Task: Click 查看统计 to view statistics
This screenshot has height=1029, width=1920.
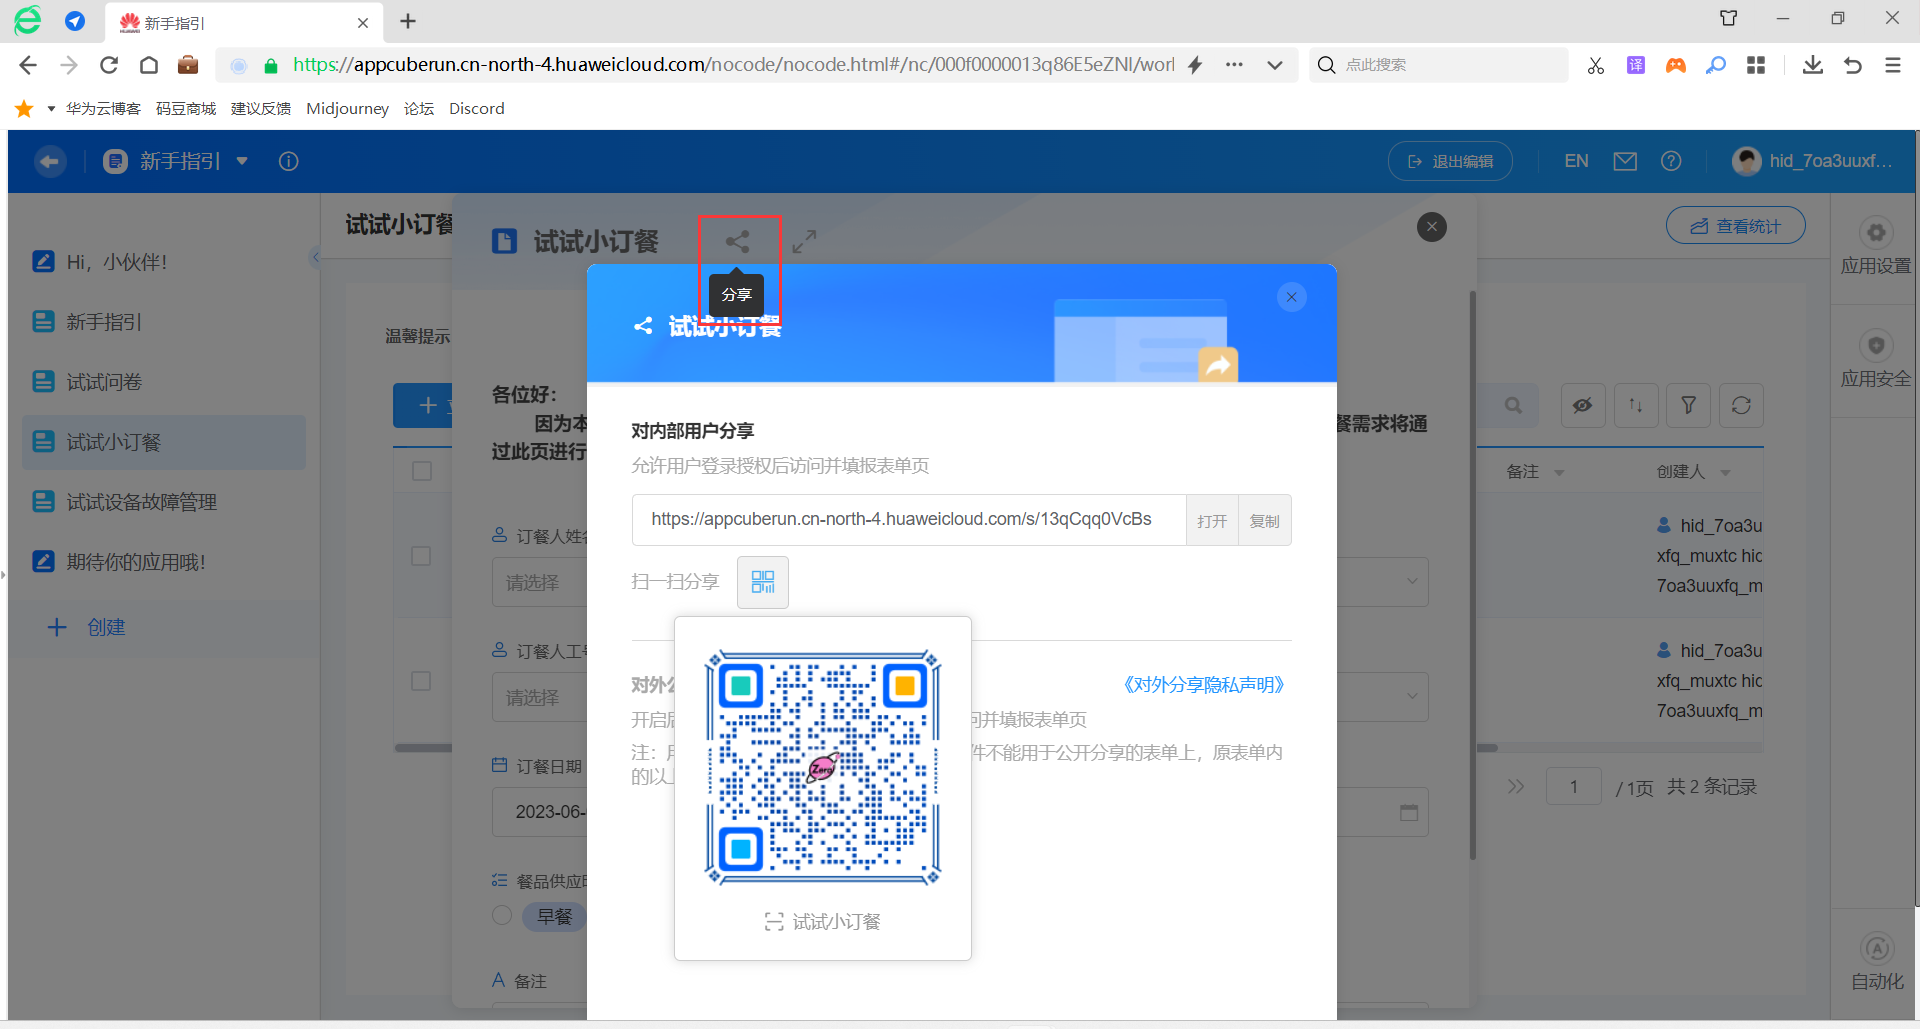Action: 1735,226
